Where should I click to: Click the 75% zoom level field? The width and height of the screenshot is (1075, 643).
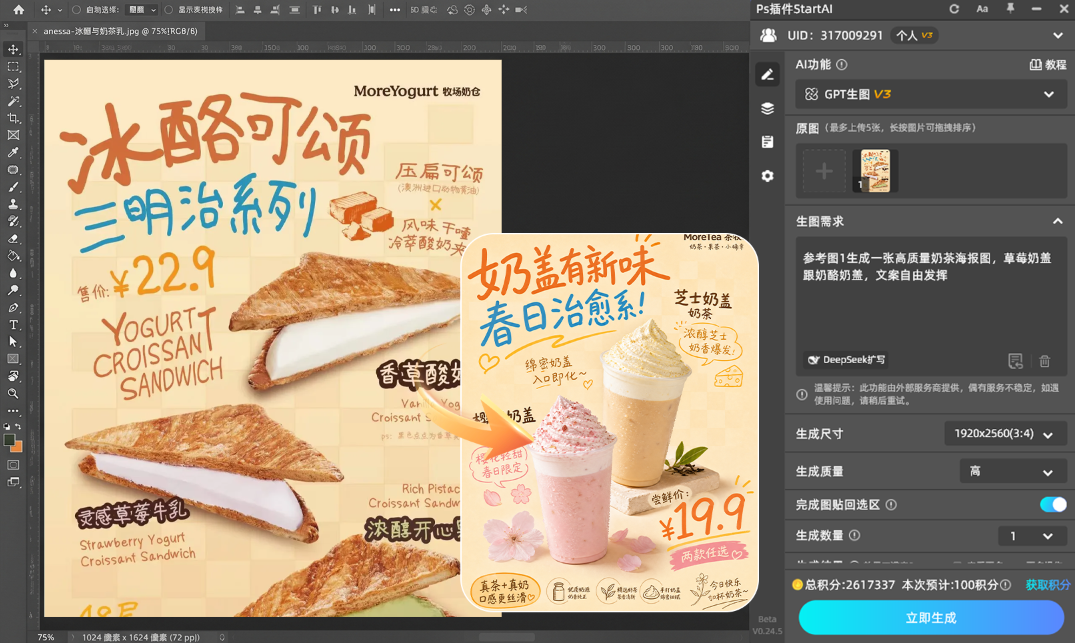(x=46, y=637)
